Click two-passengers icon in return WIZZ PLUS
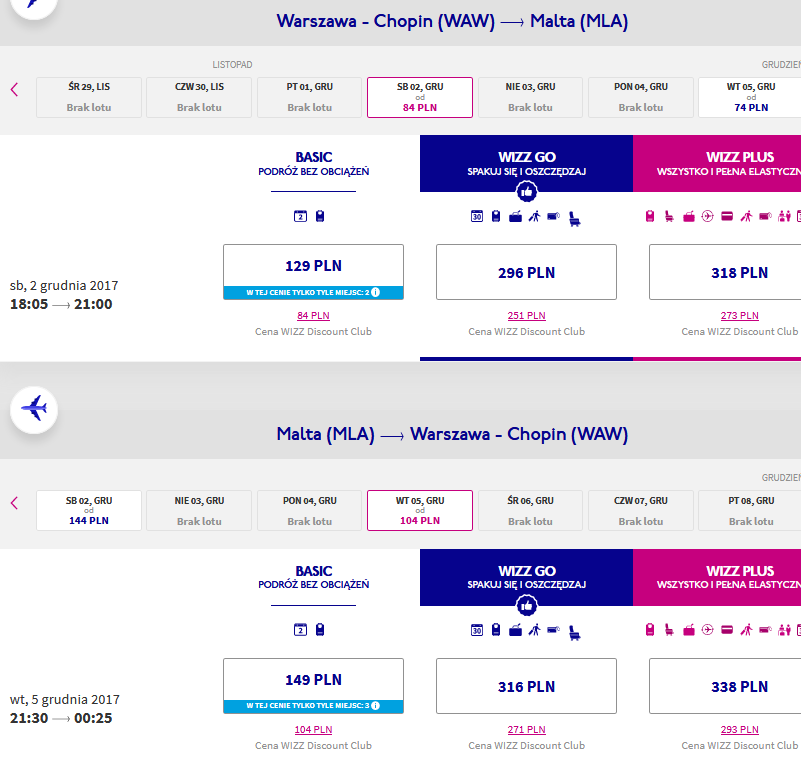 [784, 630]
